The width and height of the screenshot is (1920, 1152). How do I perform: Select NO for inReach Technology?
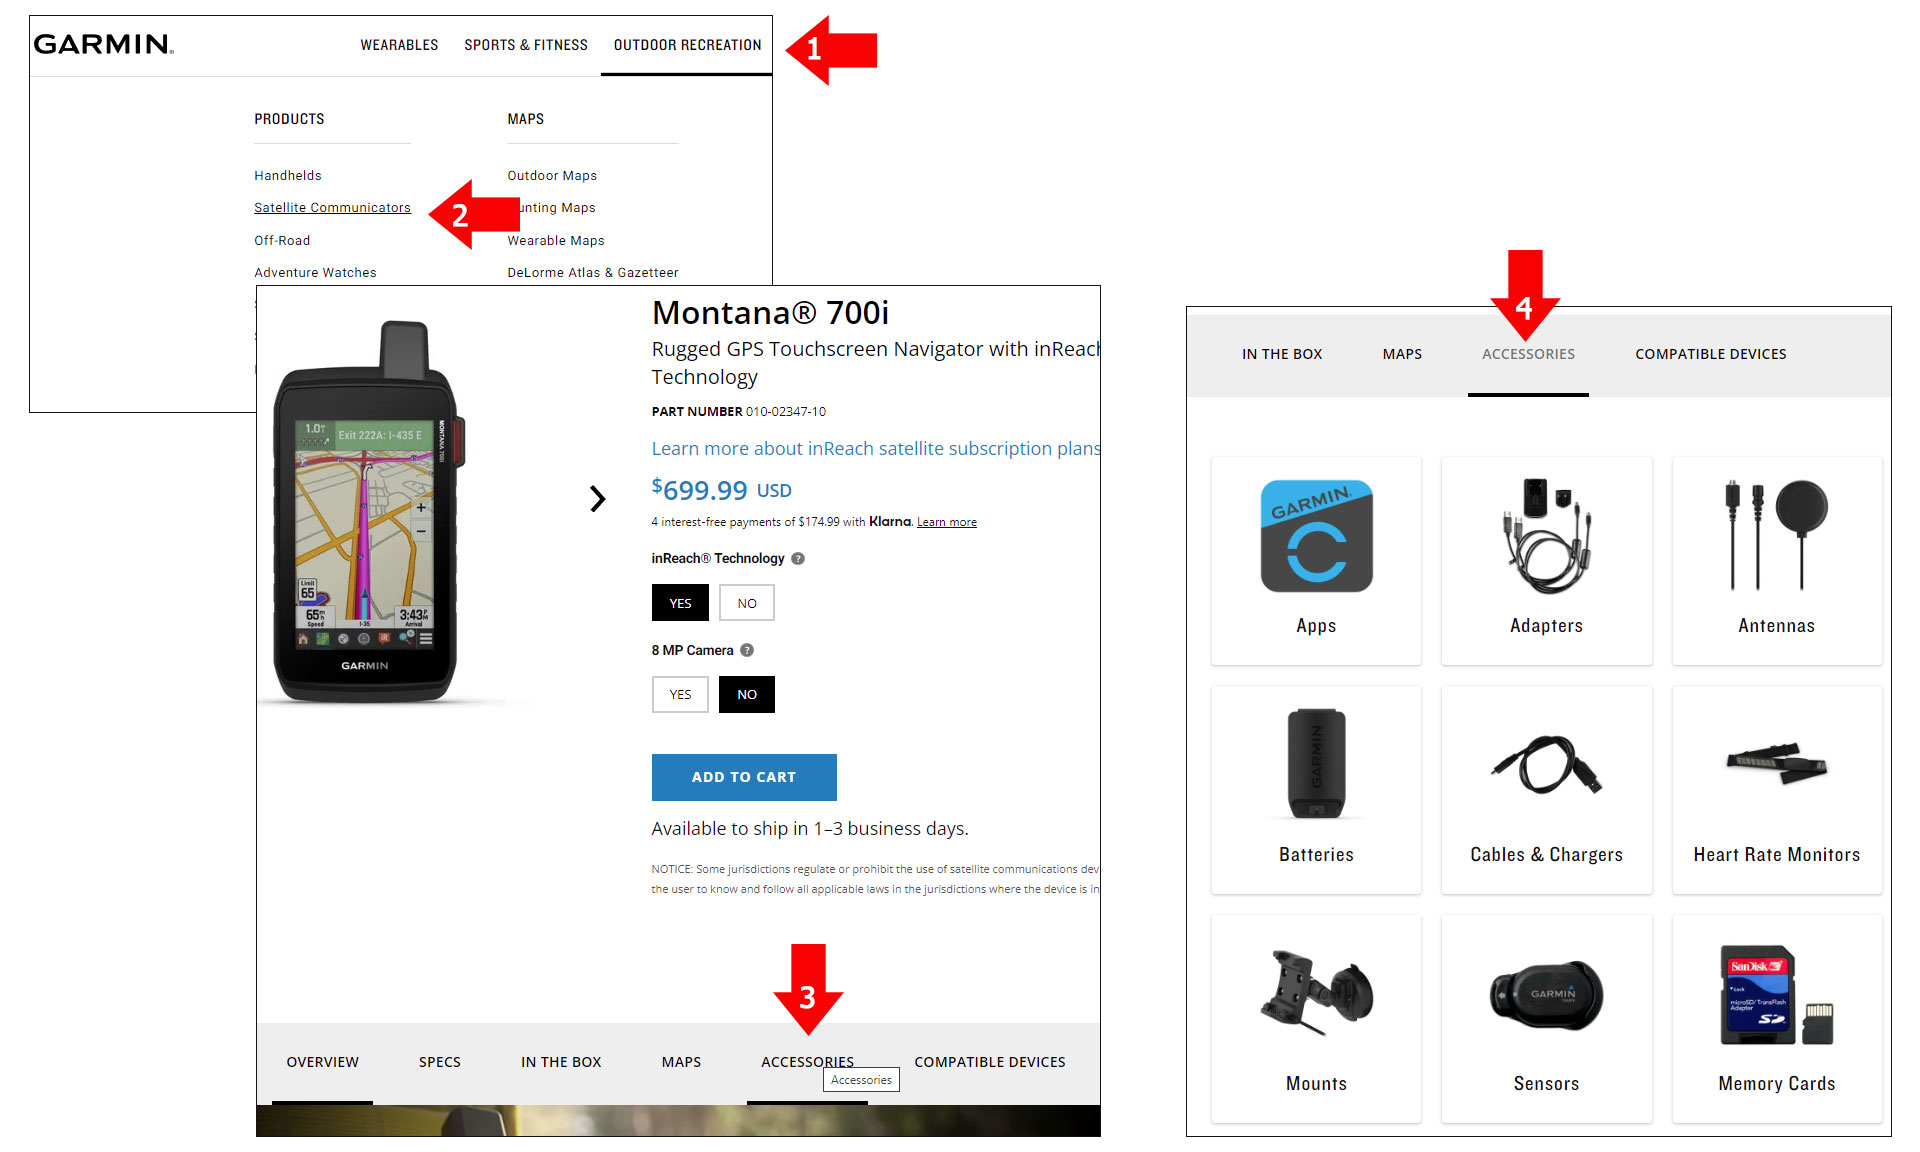(747, 603)
